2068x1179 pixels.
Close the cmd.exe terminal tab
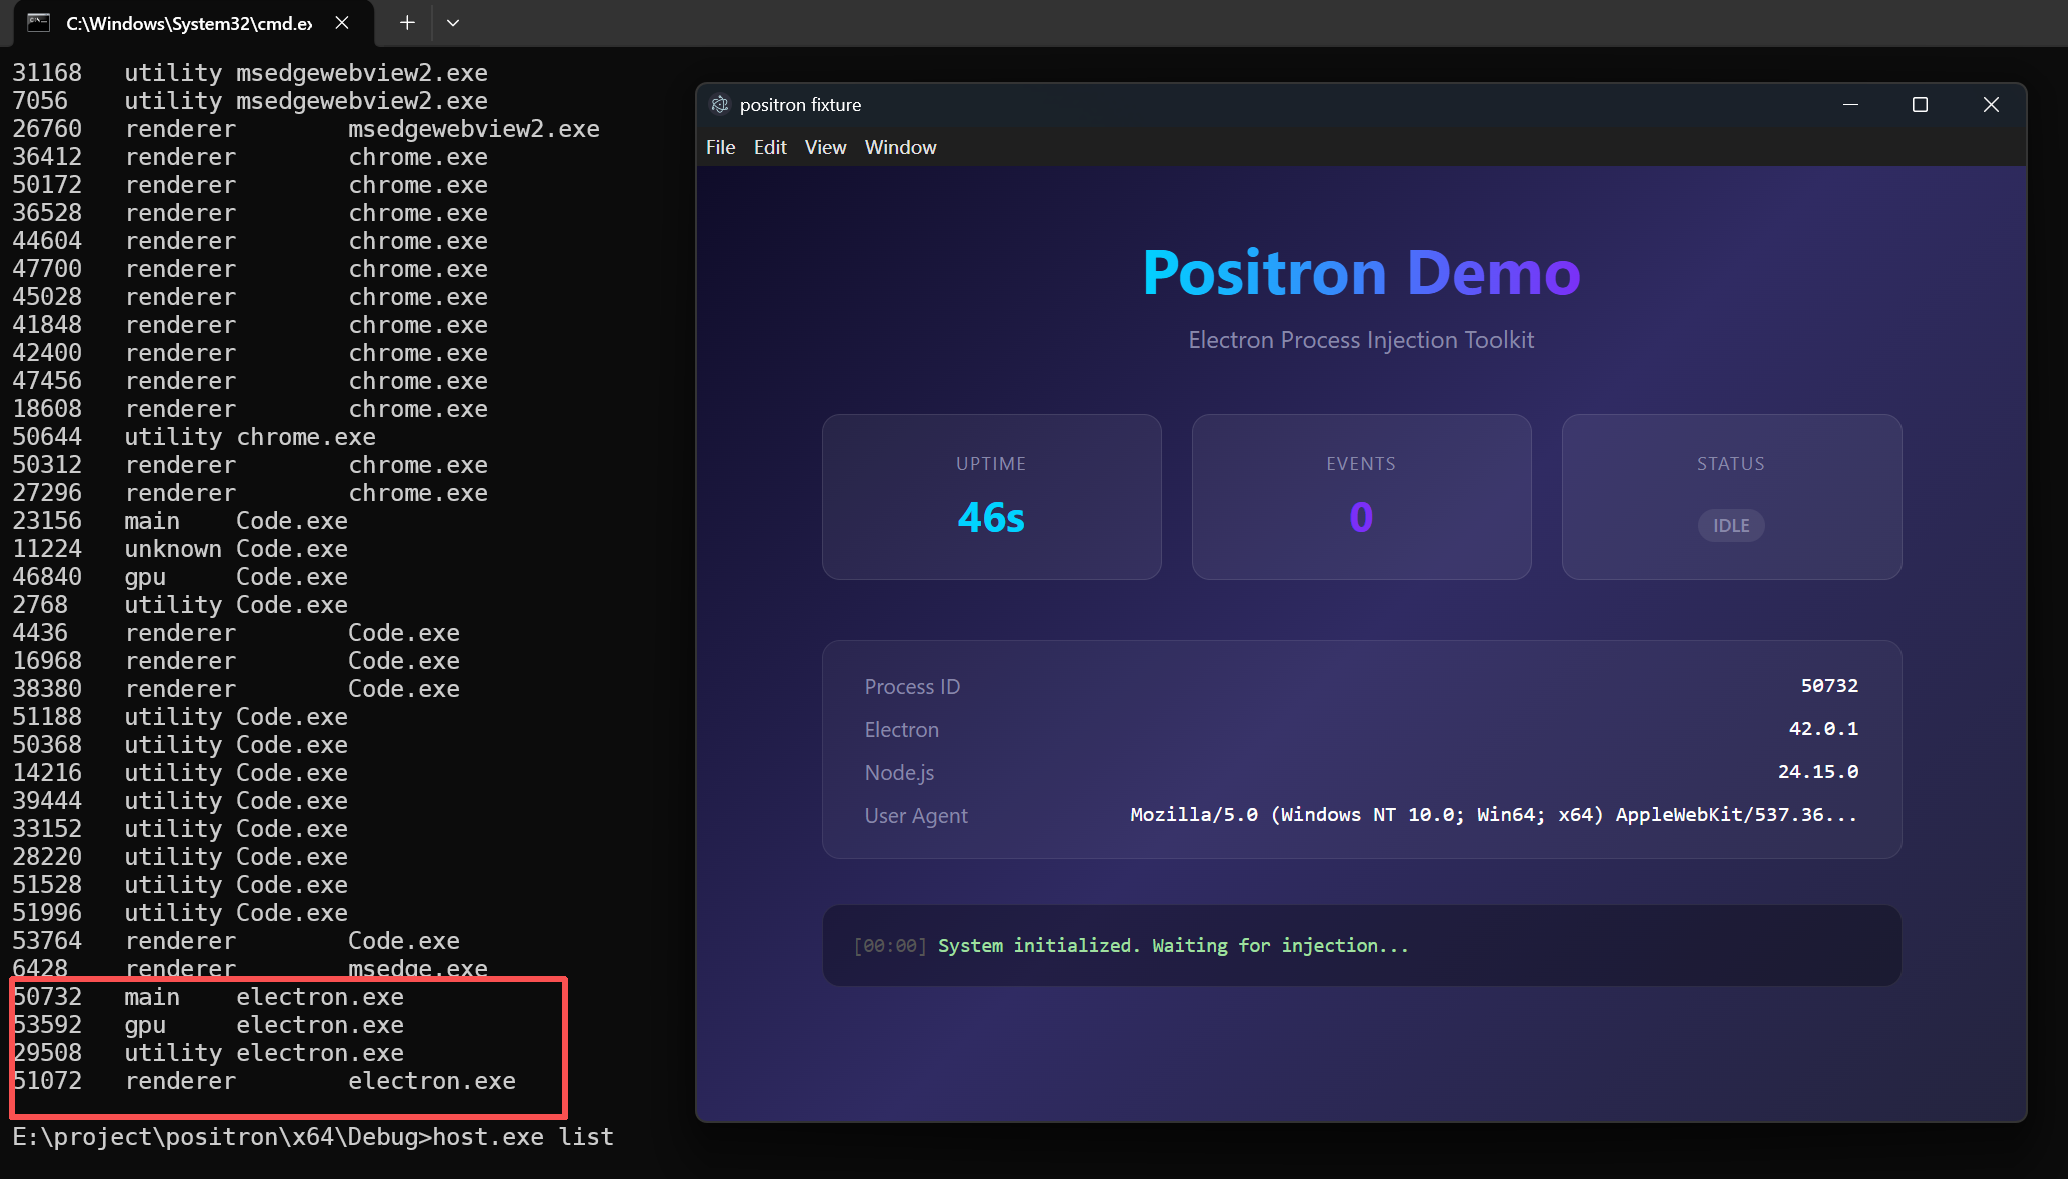click(342, 23)
